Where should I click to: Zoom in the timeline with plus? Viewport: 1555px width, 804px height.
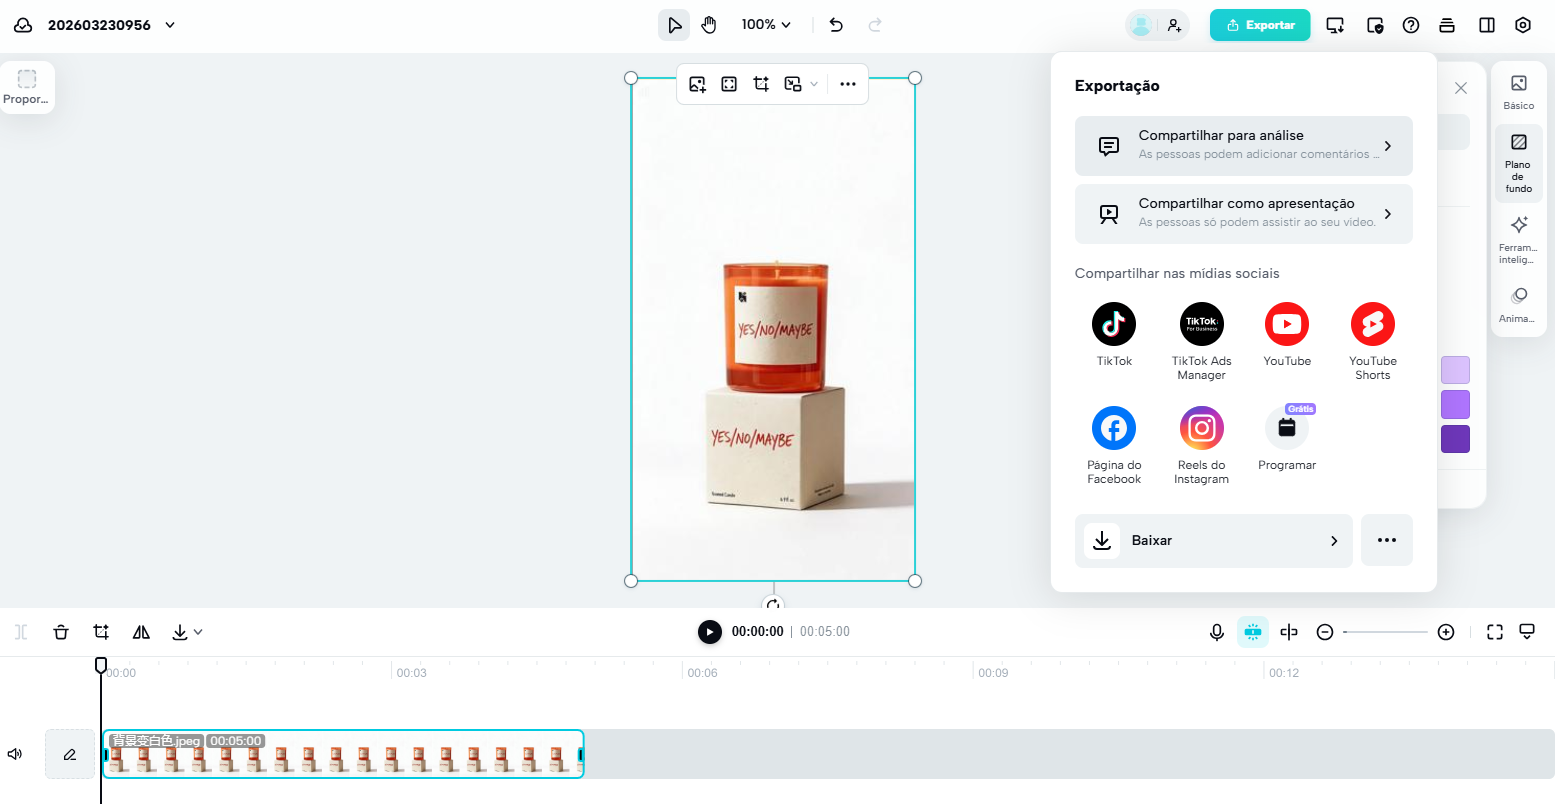coord(1446,632)
